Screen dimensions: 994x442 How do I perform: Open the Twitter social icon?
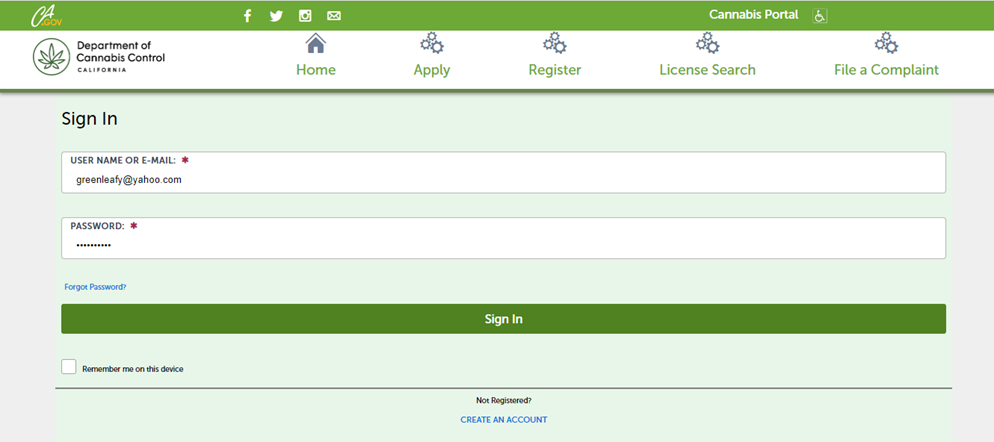click(x=276, y=16)
